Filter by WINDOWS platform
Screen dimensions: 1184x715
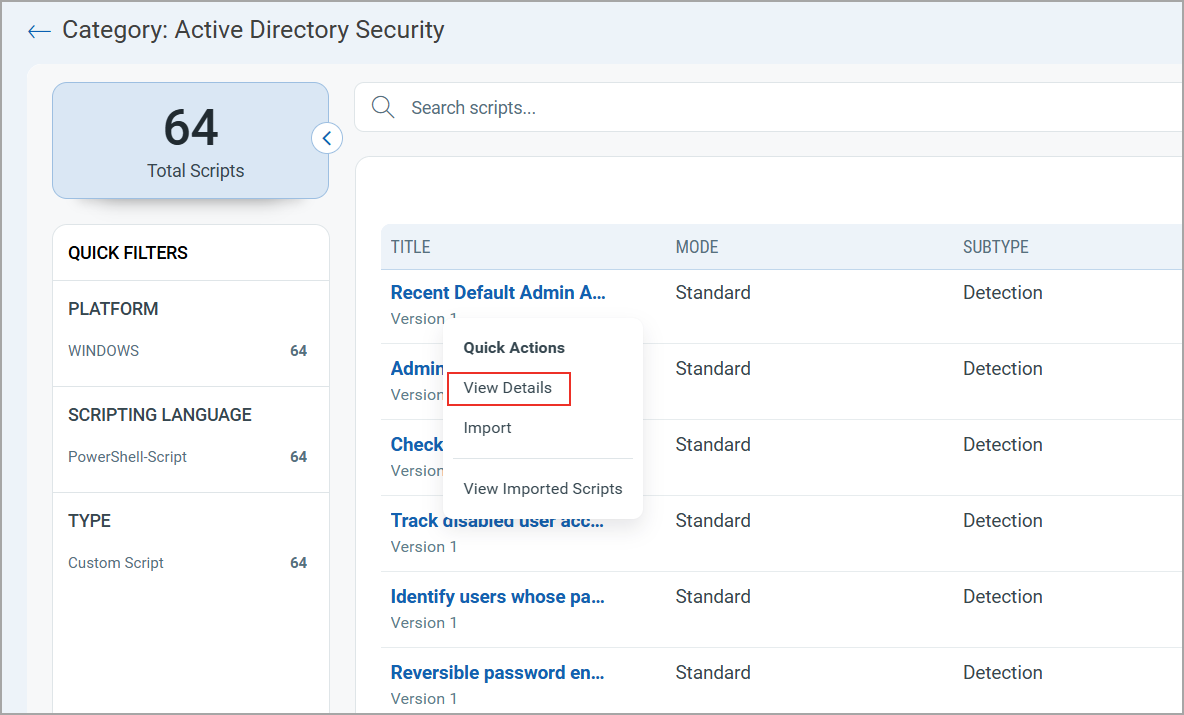[104, 351]
